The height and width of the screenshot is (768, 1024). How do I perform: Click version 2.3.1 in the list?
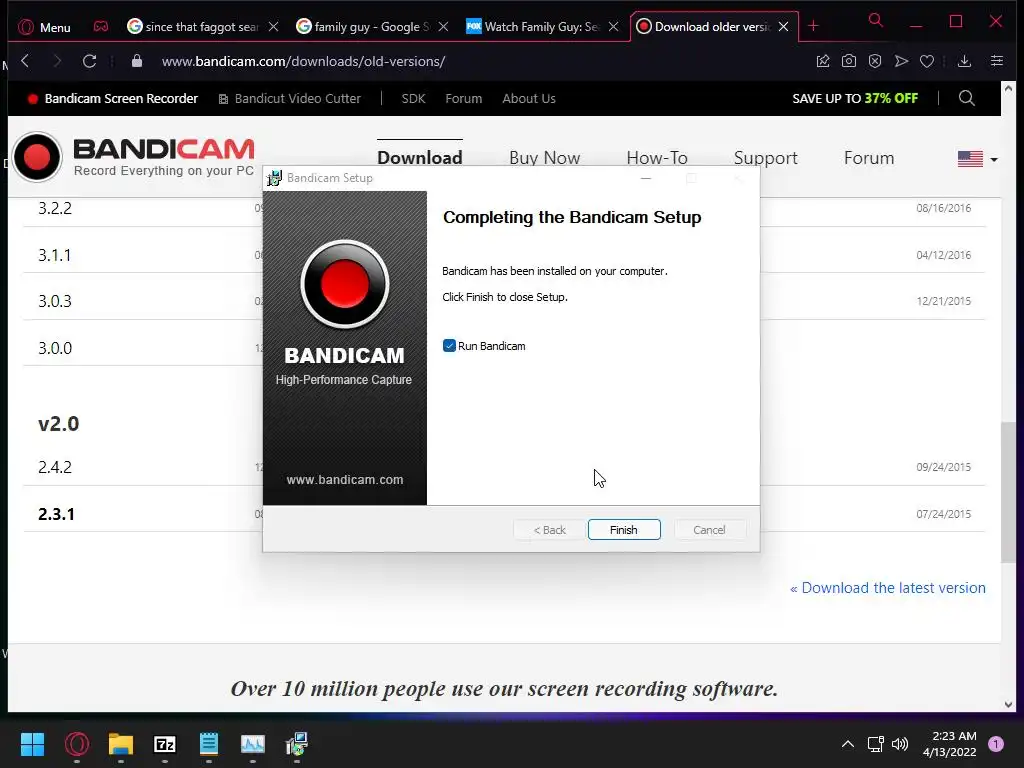(56, 515)
